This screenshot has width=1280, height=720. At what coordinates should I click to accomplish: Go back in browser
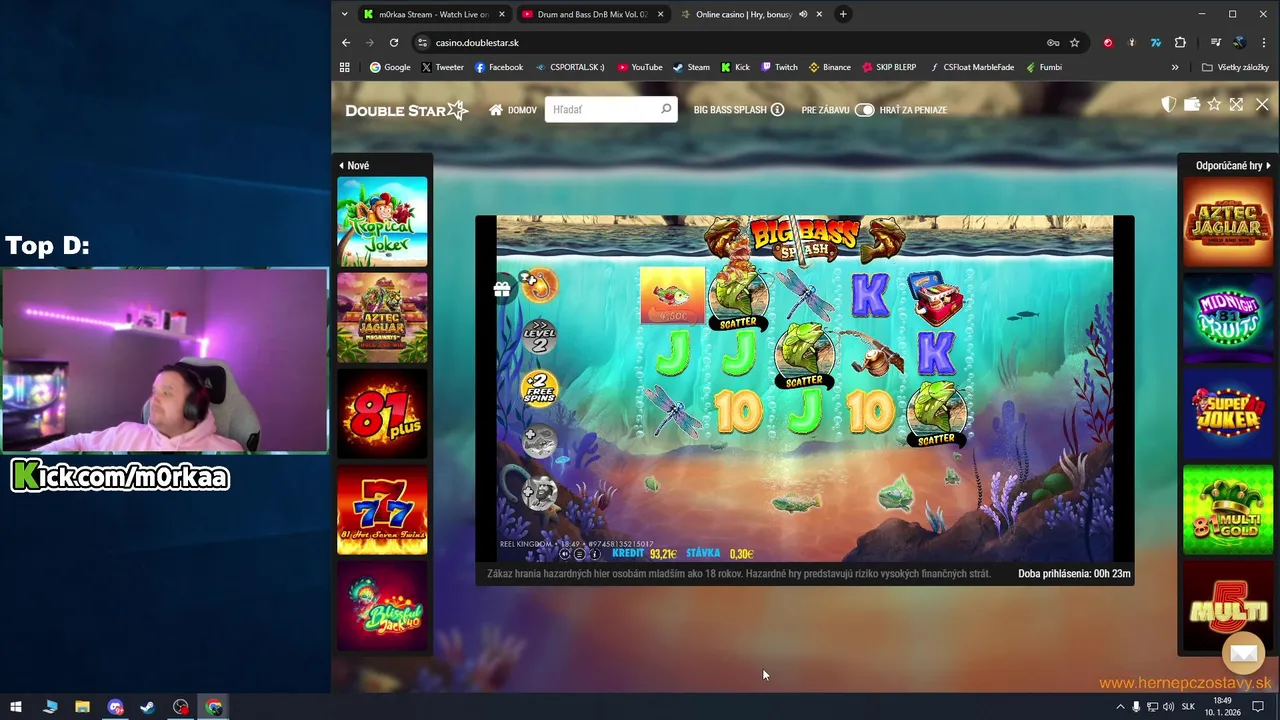(x=346, y=43)
